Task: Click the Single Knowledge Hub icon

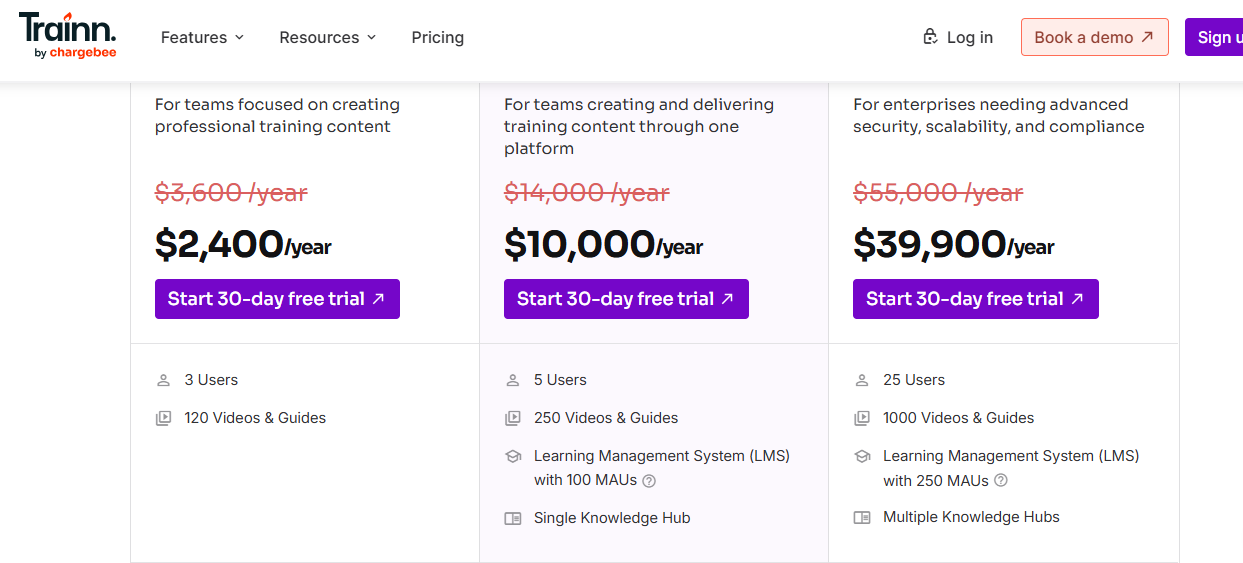Action: (513, 518)
